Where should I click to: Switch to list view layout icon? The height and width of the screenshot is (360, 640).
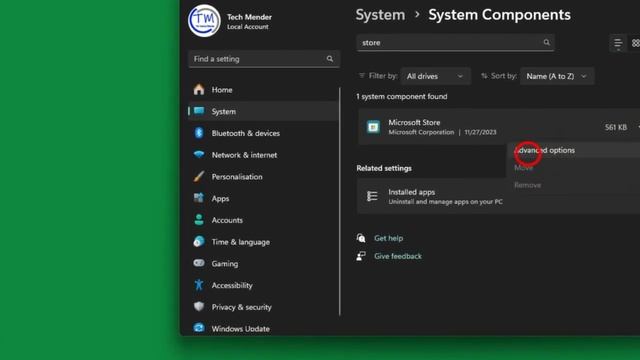(x=618, y=43)
